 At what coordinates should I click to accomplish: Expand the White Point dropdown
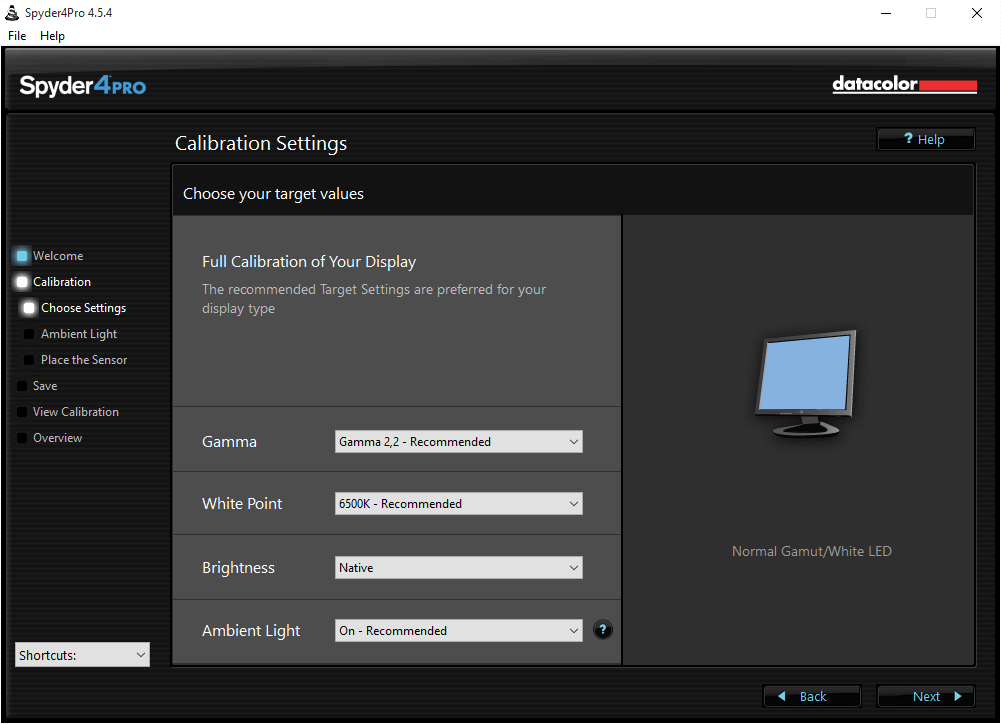coord(458,504)
